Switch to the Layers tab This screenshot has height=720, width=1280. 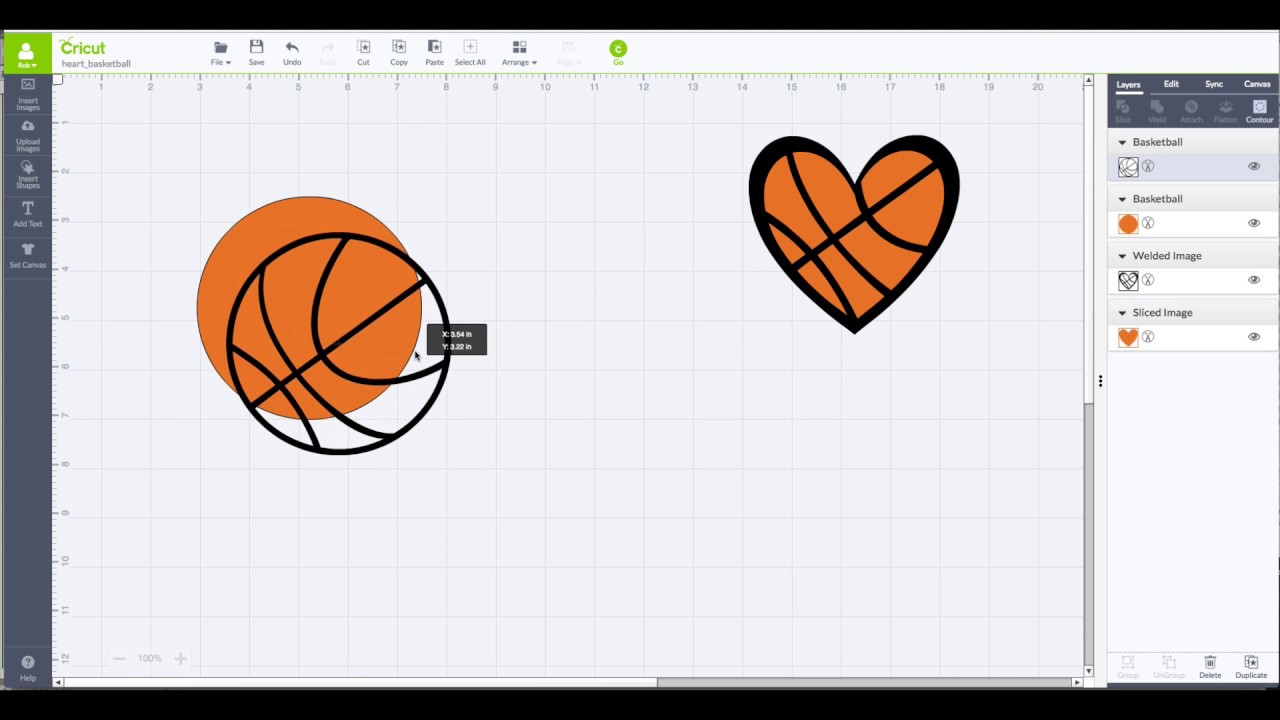pos(1128,85)
